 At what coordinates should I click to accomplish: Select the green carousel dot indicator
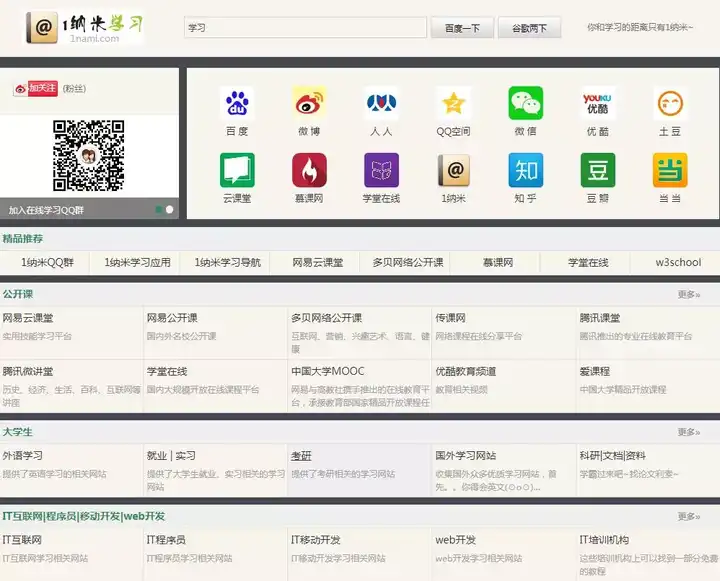[x=159, y=209]
